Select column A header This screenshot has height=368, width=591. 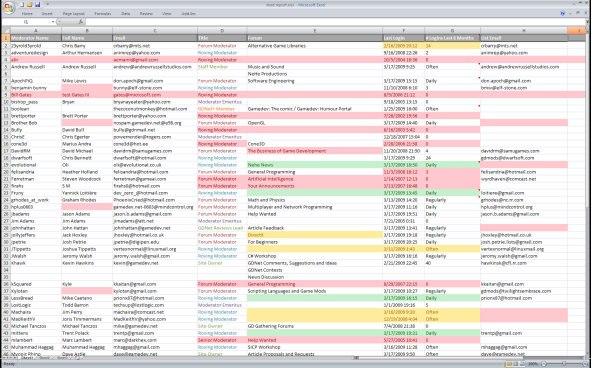36,31
